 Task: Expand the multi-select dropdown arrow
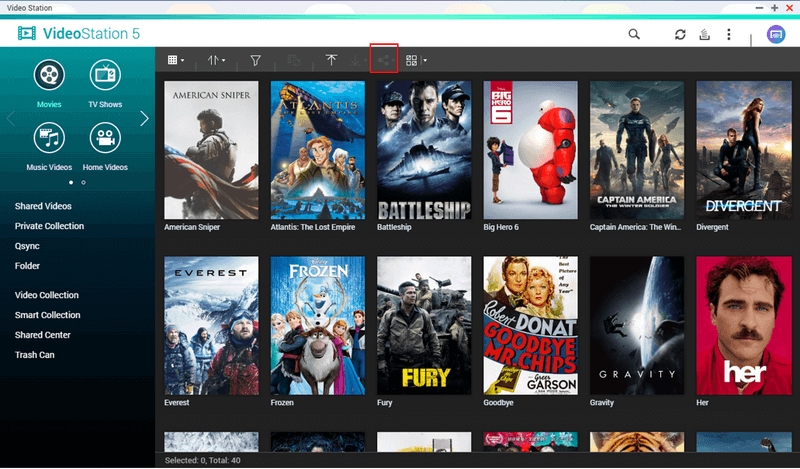[x=424, y=60]
